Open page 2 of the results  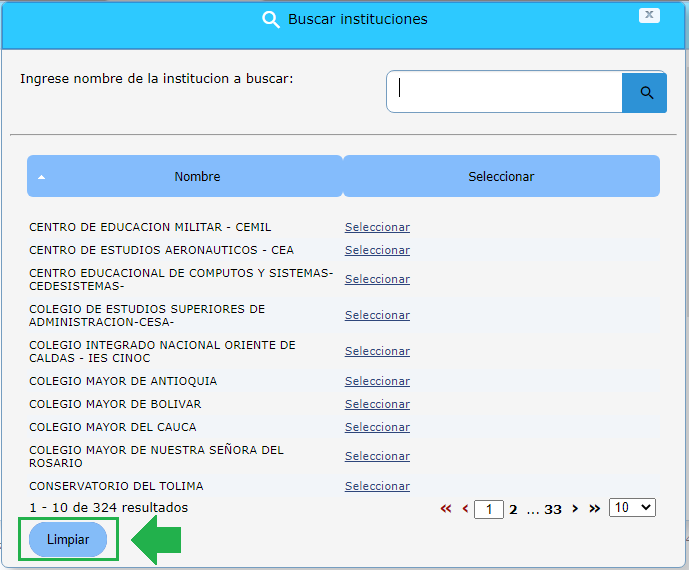[x=513, y=509]
